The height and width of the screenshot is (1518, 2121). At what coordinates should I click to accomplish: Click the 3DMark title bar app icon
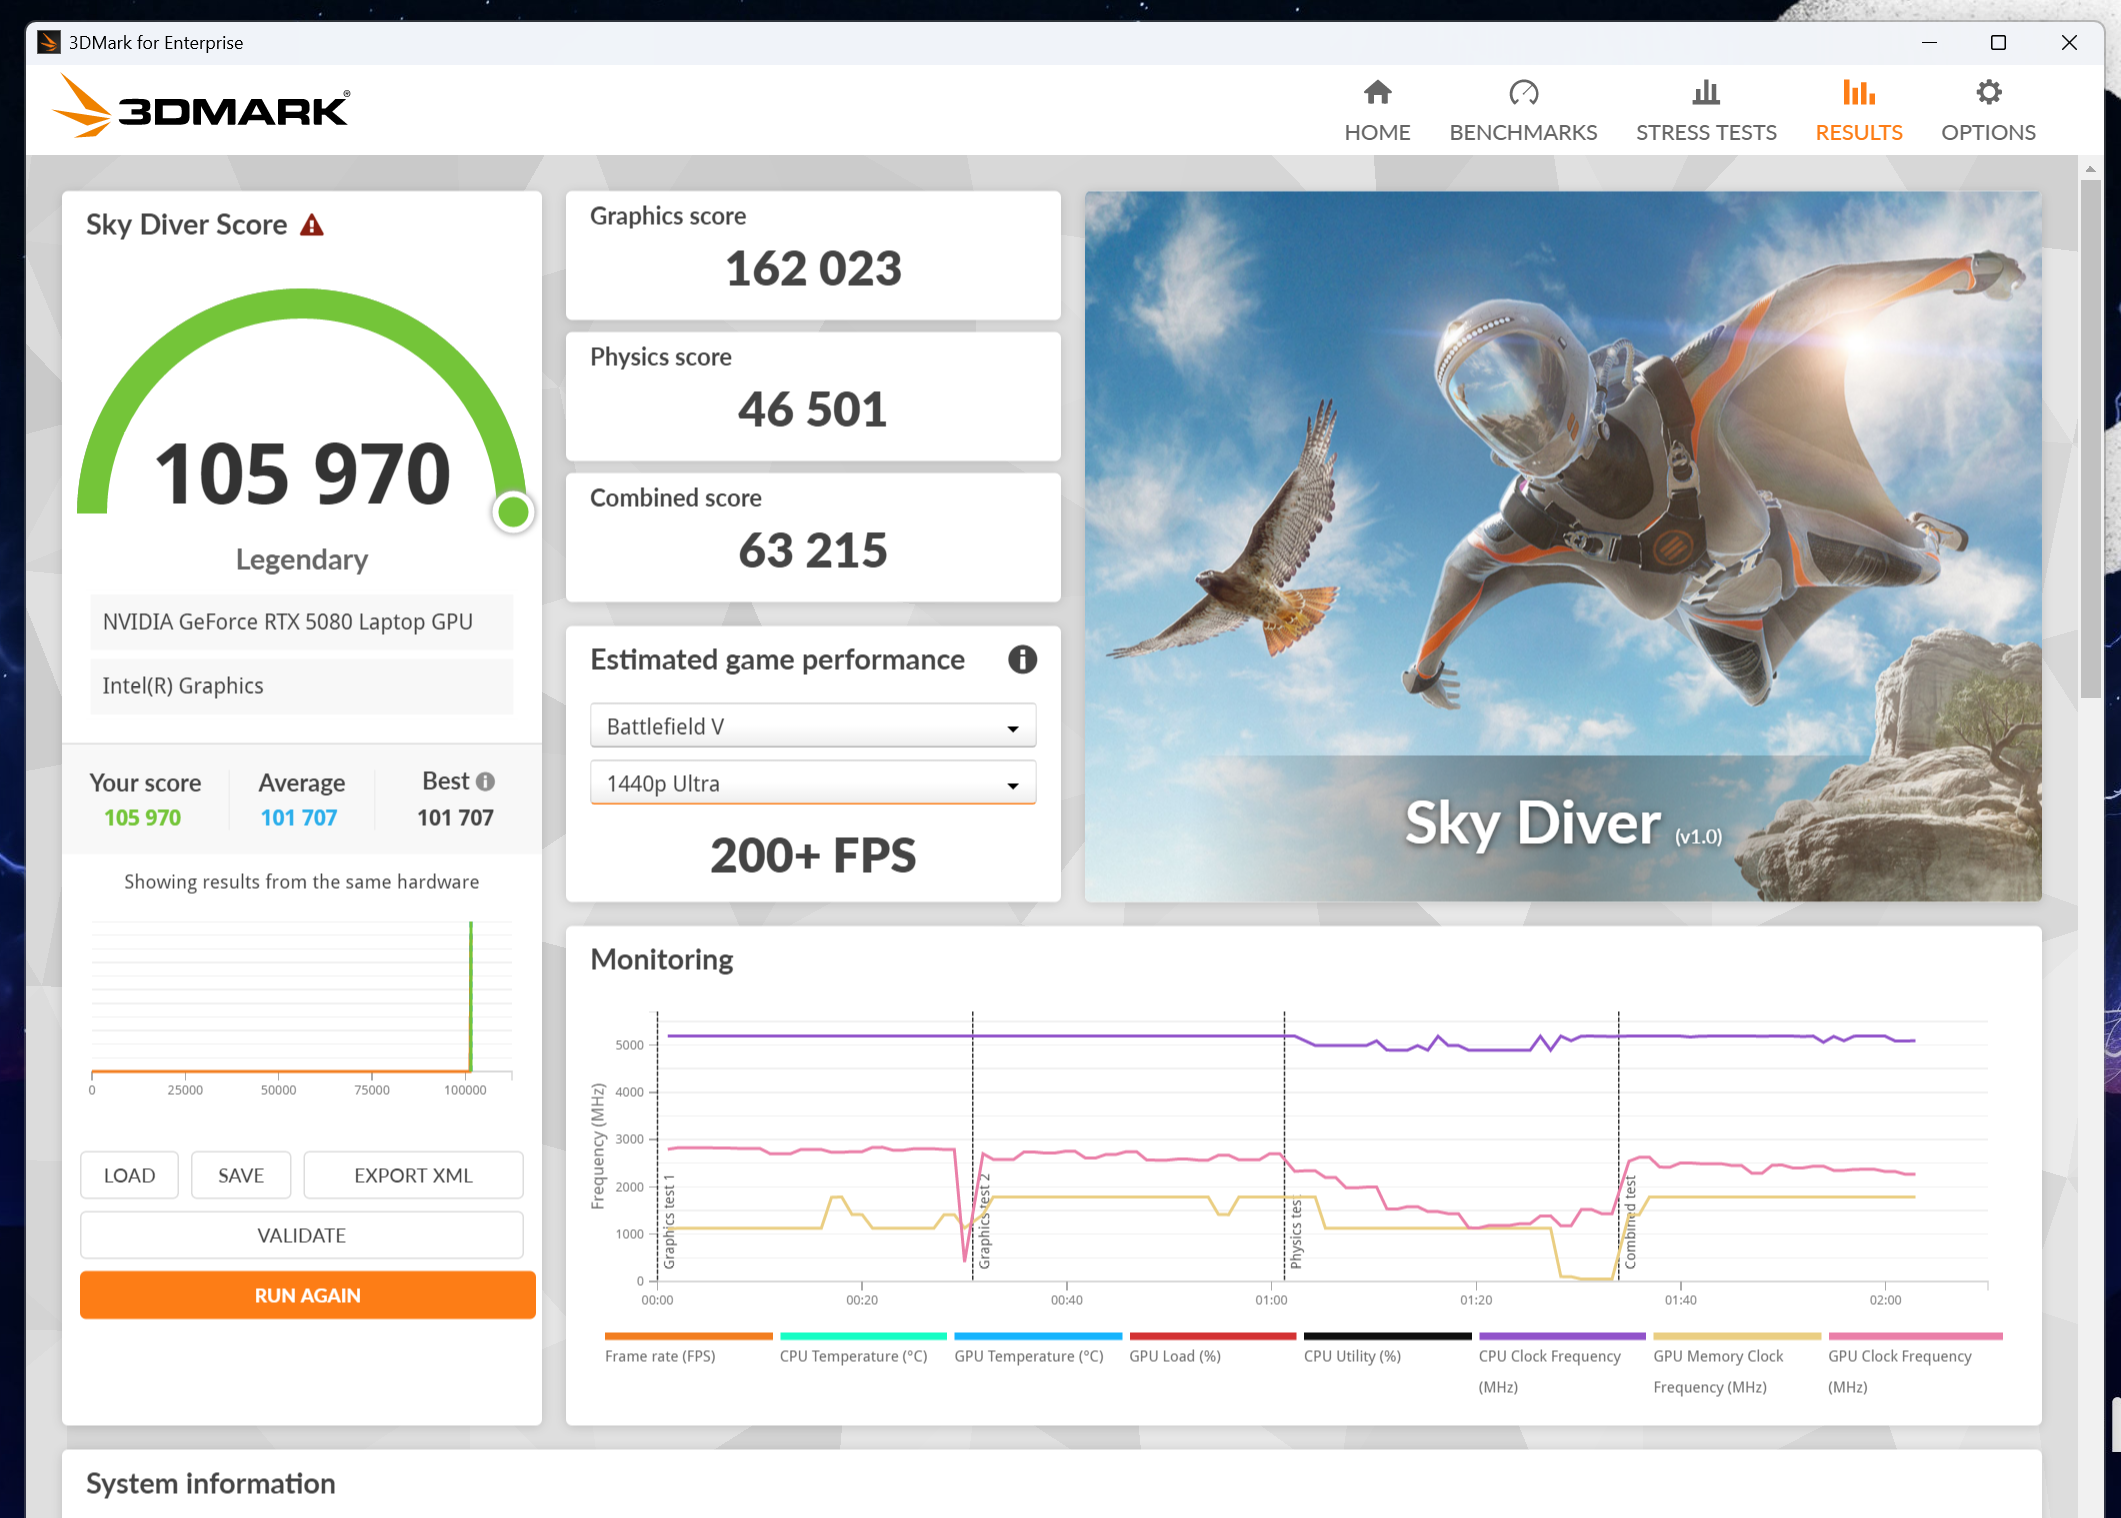(48, 42)
